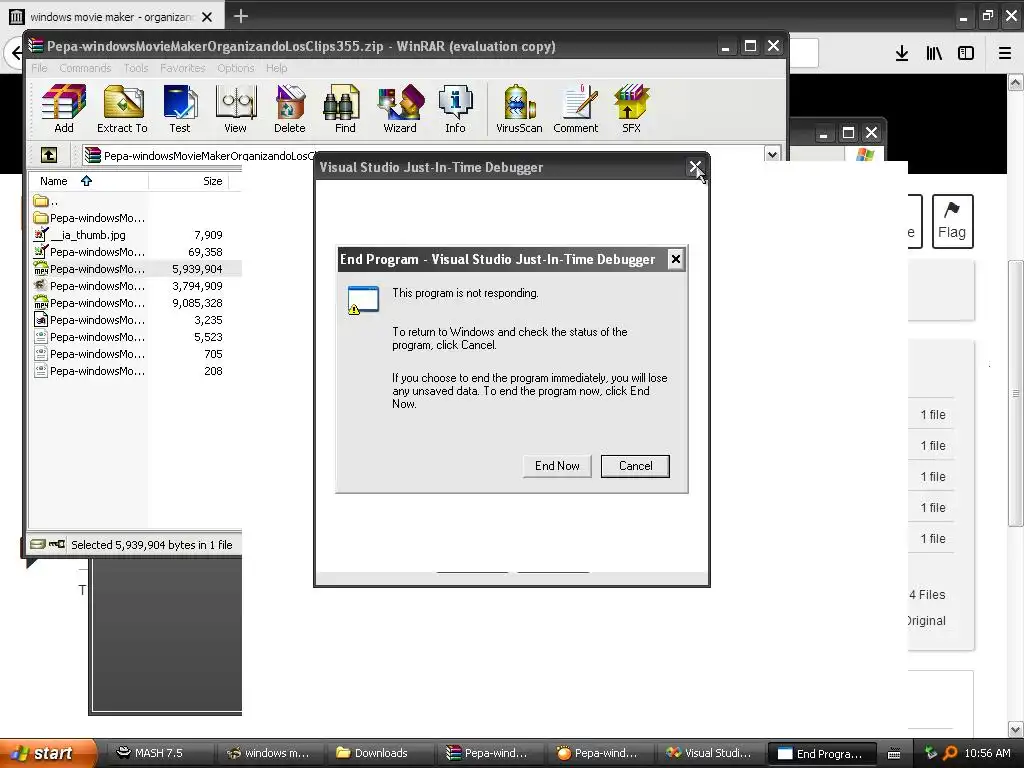This screenshot has height=768, width=1024.
Task: Run VirusScan on the archive
Action: click(x=519, y=109)
